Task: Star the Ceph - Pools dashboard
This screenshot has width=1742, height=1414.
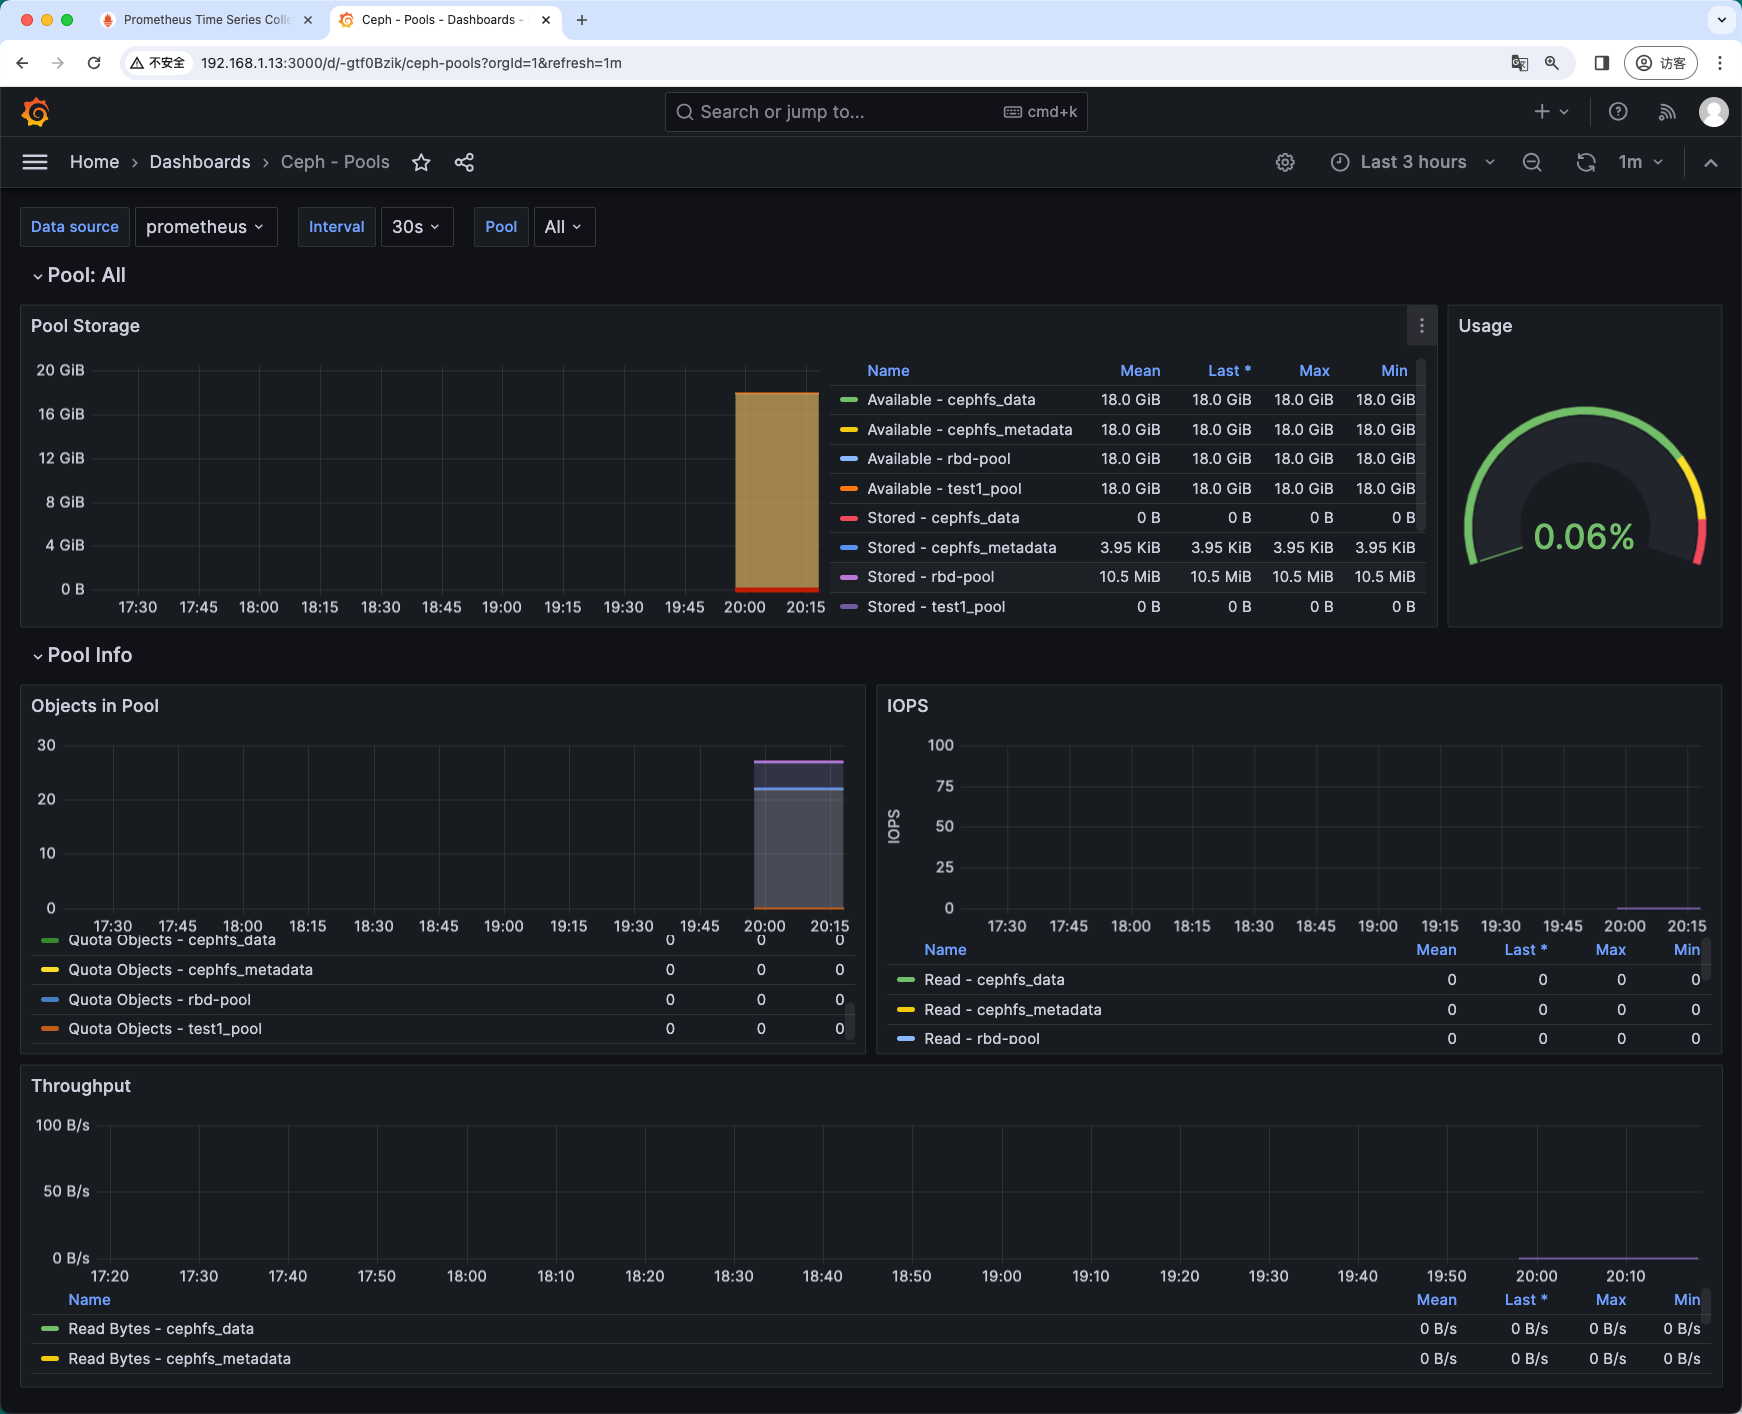Action: point(421,162)
